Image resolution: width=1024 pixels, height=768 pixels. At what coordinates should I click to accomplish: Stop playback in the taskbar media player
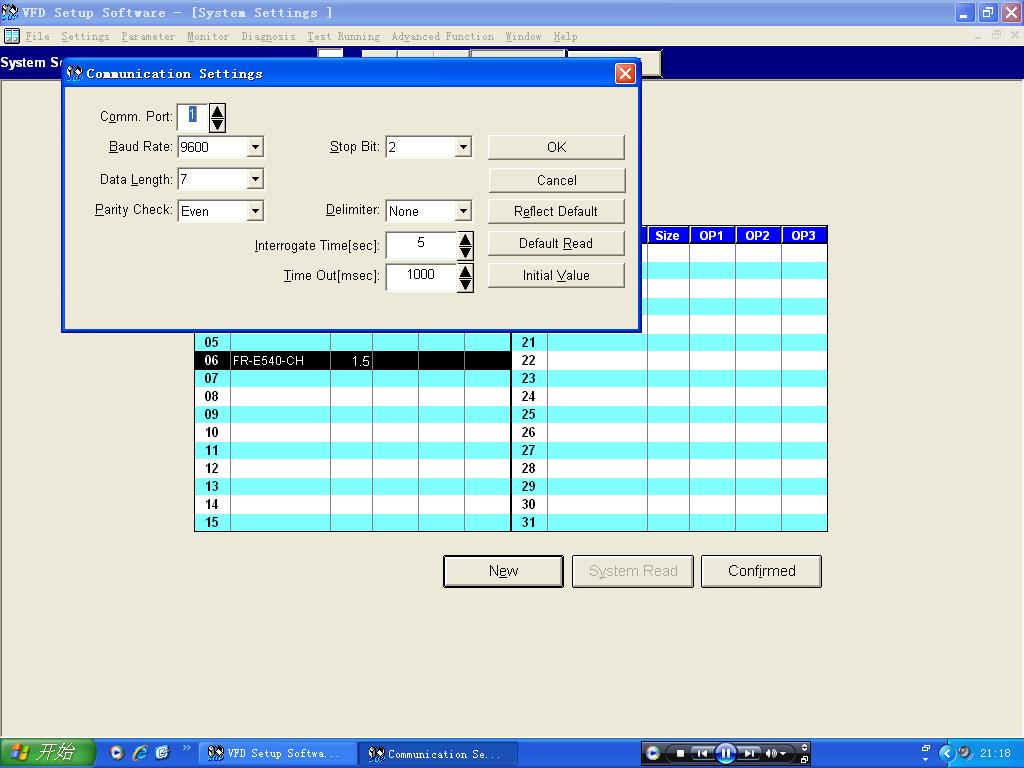point(680,753)
